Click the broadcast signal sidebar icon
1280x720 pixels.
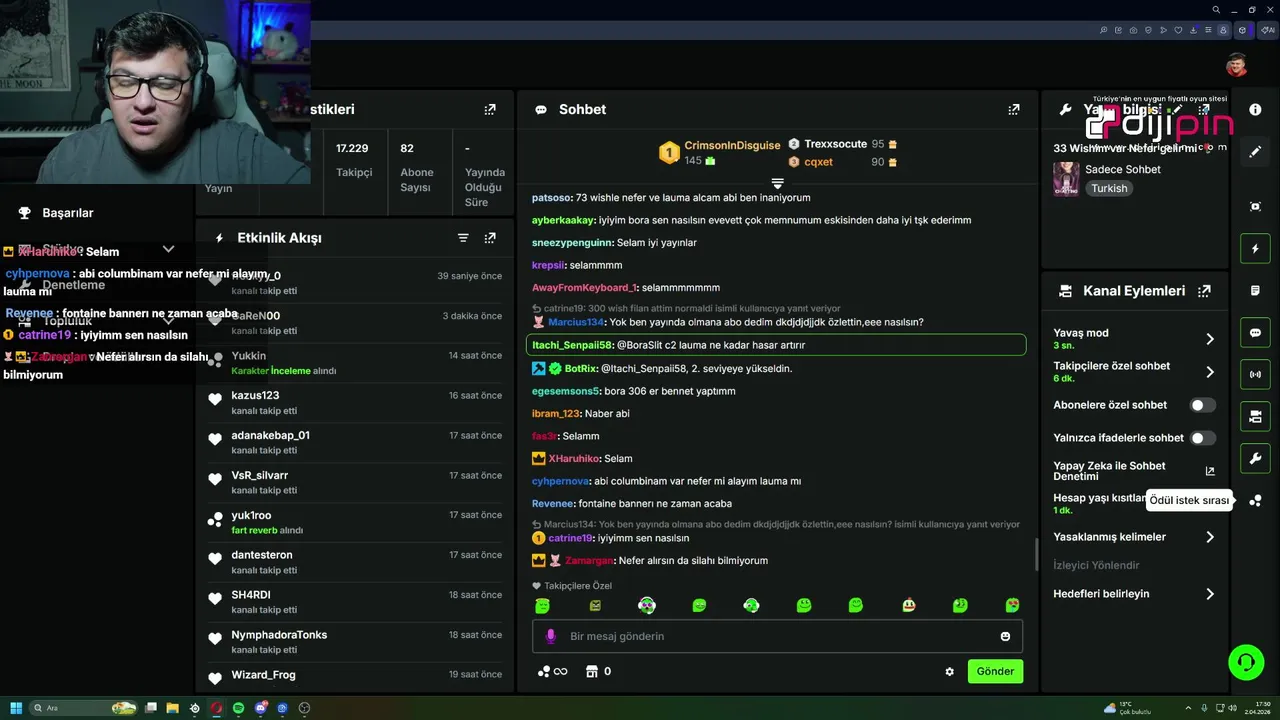(1255, 375)
